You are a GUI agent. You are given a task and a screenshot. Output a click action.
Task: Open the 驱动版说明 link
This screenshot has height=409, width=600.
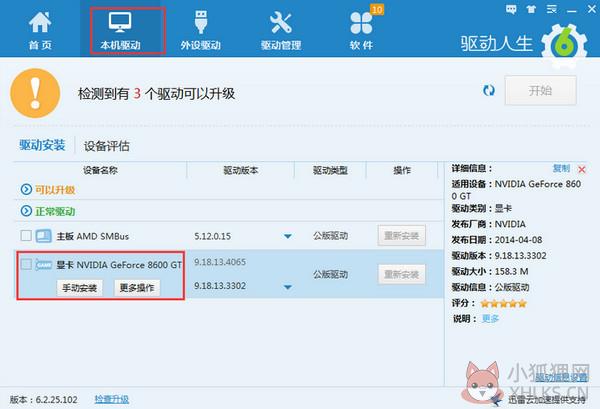point(562,378)
